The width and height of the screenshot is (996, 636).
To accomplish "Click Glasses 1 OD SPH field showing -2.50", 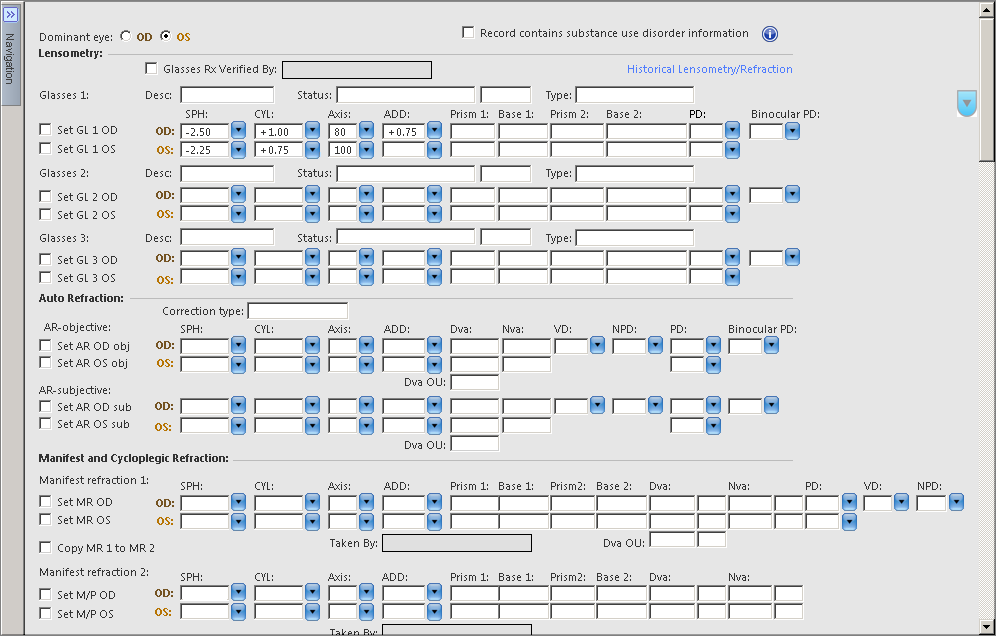I will pos(205,132).
